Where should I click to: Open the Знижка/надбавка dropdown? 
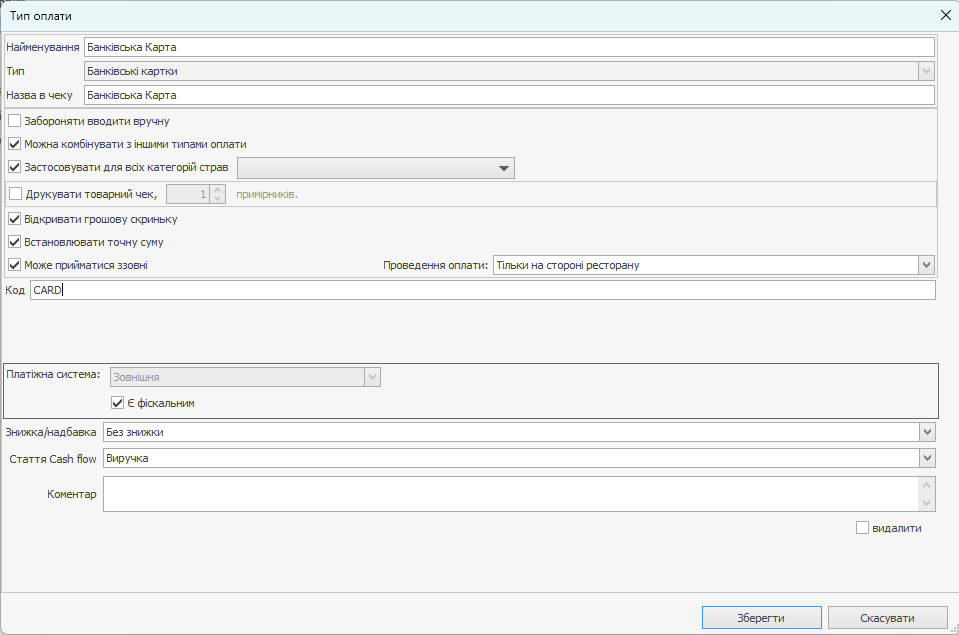click(x=926, y=432)
